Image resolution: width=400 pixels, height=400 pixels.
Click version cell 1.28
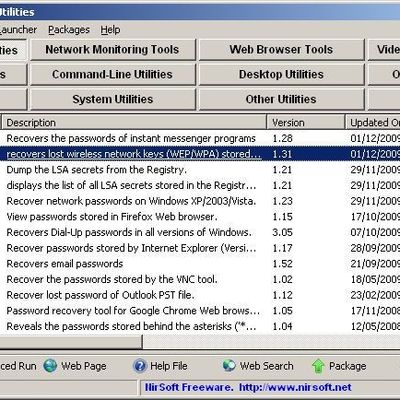(282, 138)
